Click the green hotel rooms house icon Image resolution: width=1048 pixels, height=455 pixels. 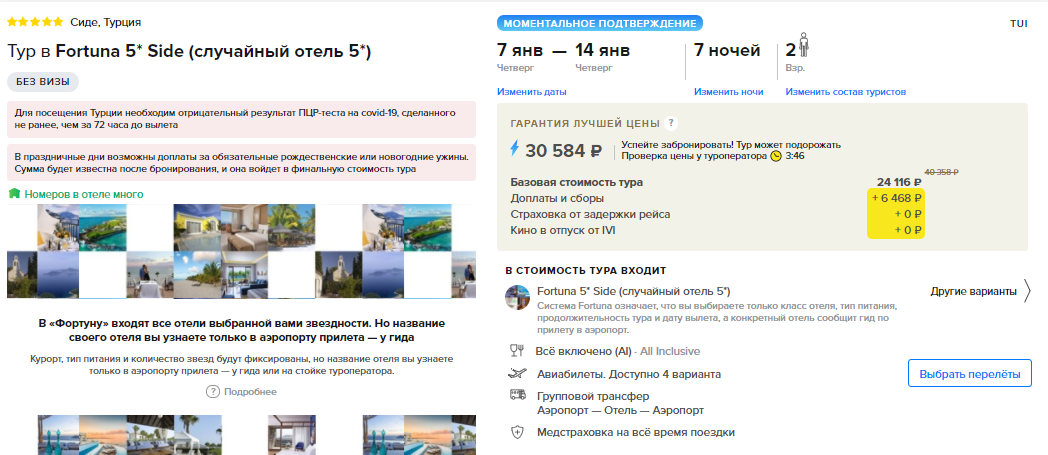coord(14,194)
